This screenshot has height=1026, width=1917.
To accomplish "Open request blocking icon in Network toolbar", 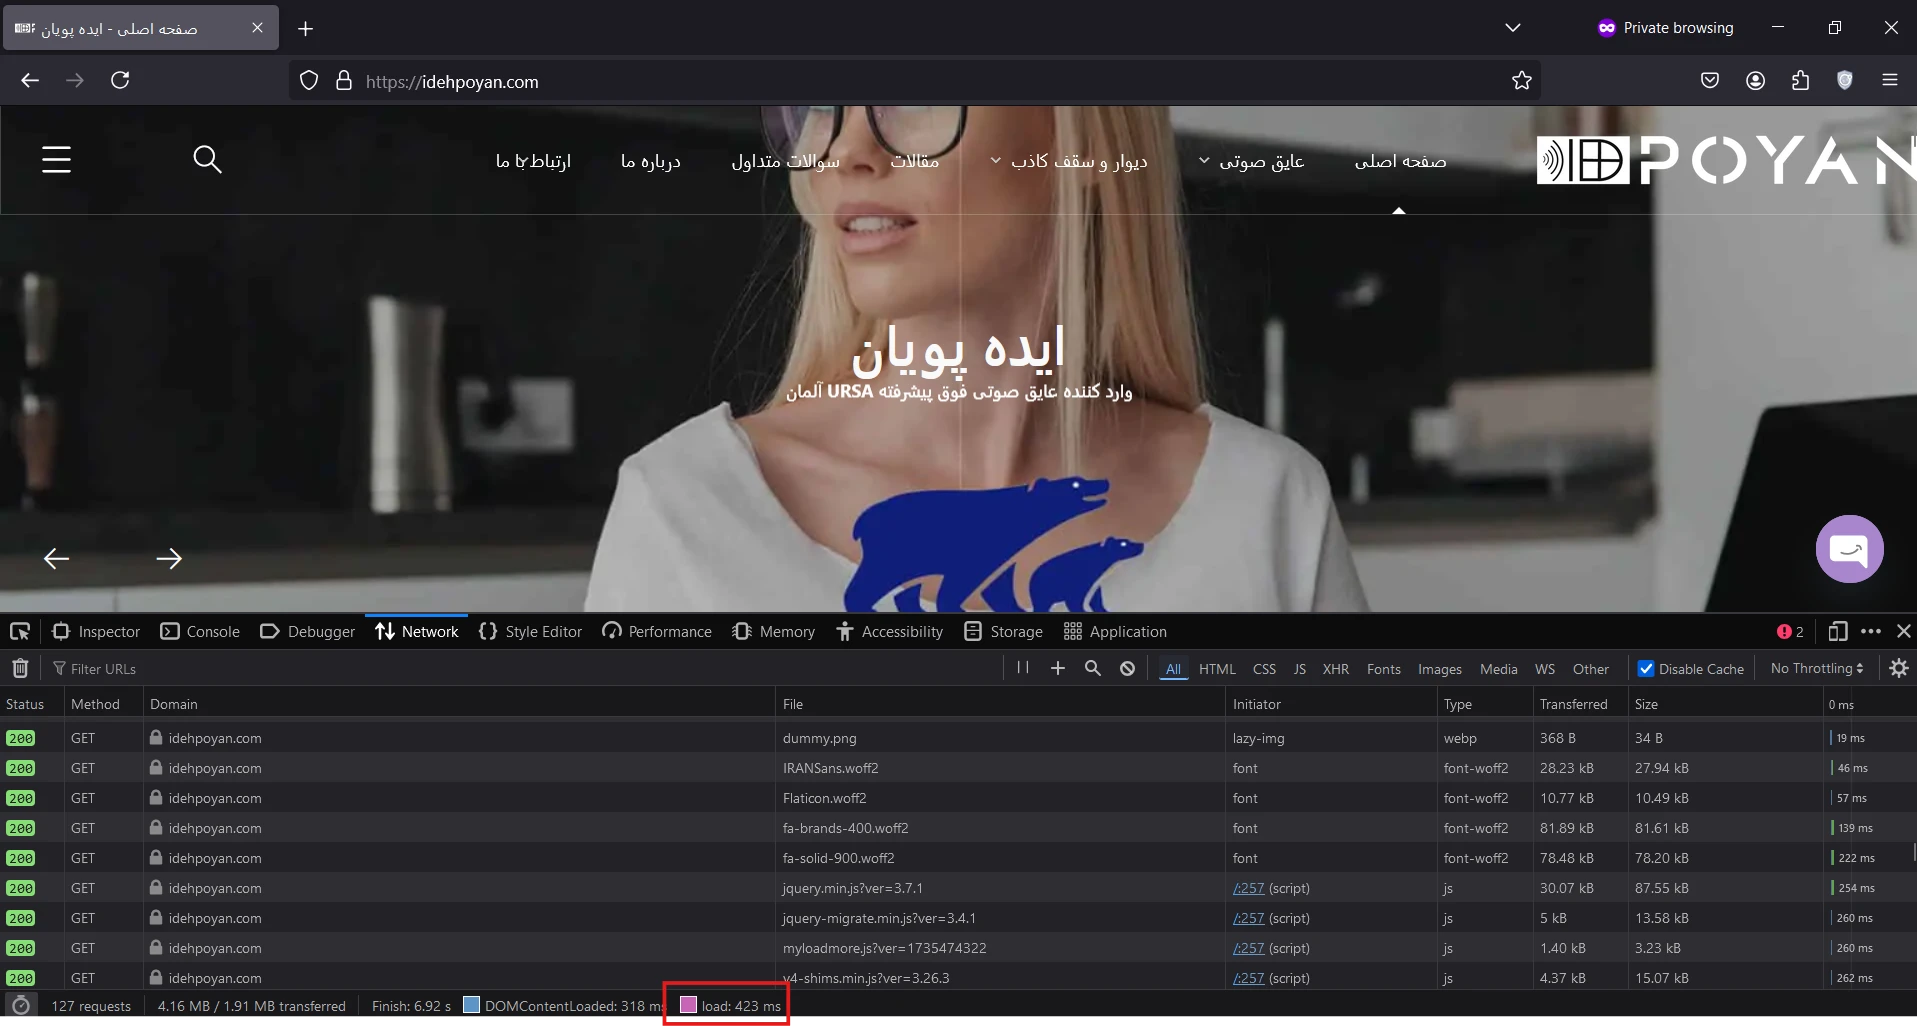I will pyautogui.click(x=1127, y=668).
